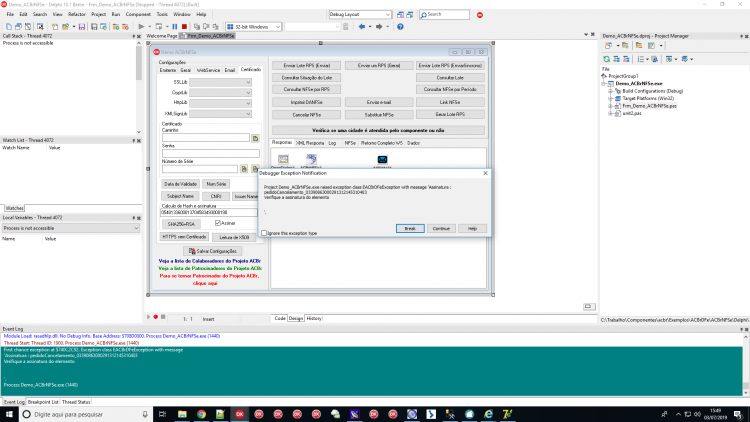Click the Run (green play) toolbar icon
750x422 pixels.
(141, 27)
